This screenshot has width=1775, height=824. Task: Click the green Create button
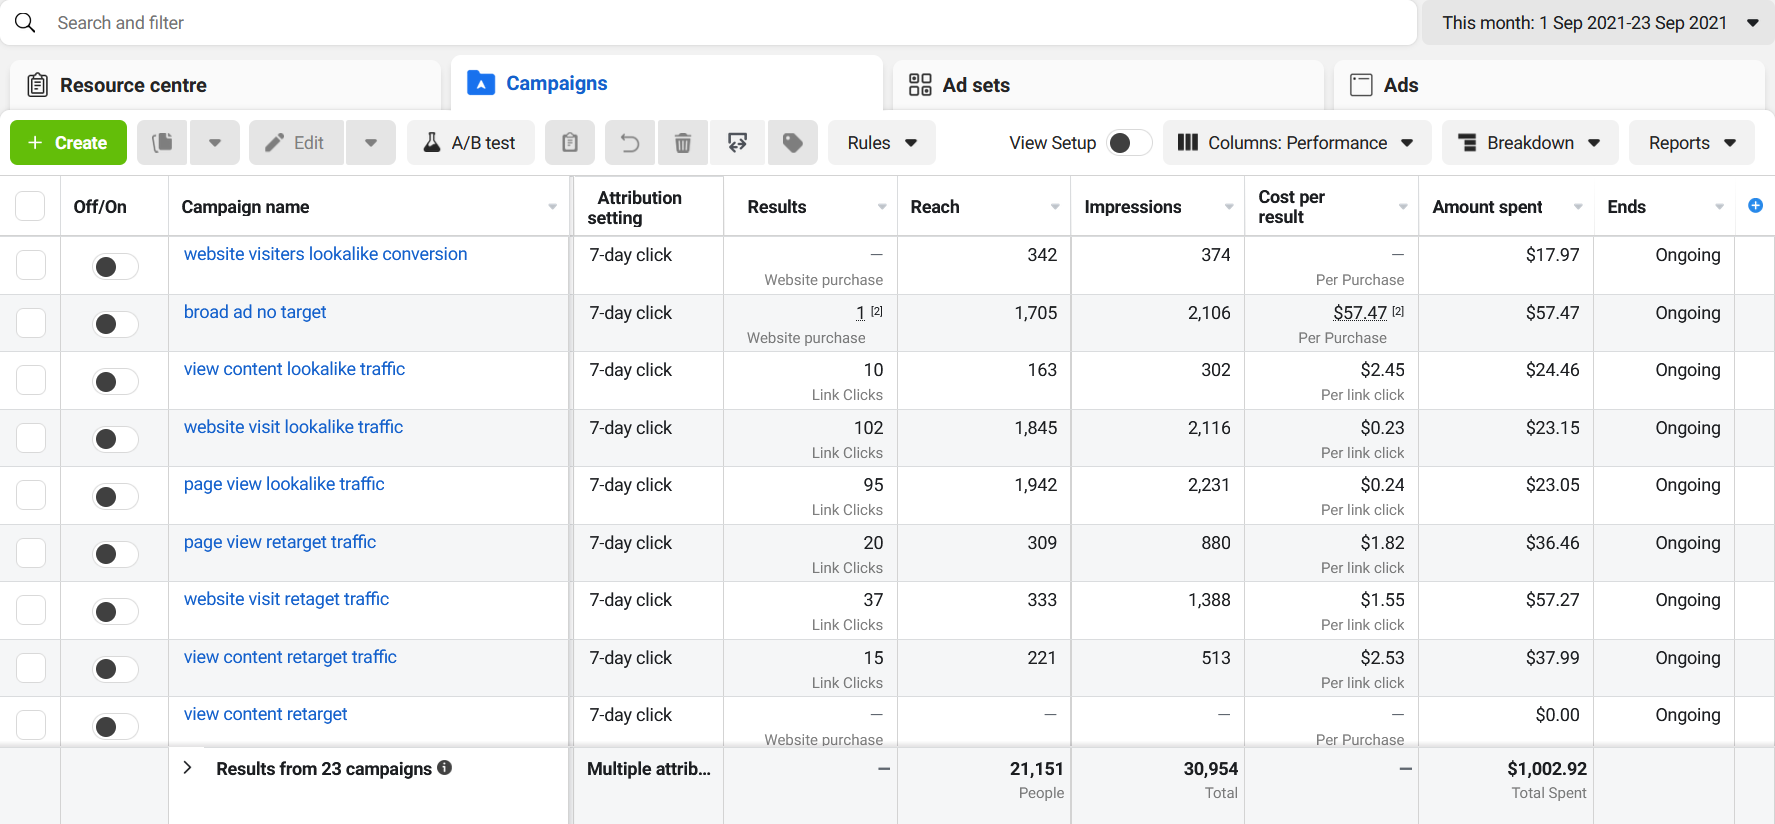(x=68, y=143)
